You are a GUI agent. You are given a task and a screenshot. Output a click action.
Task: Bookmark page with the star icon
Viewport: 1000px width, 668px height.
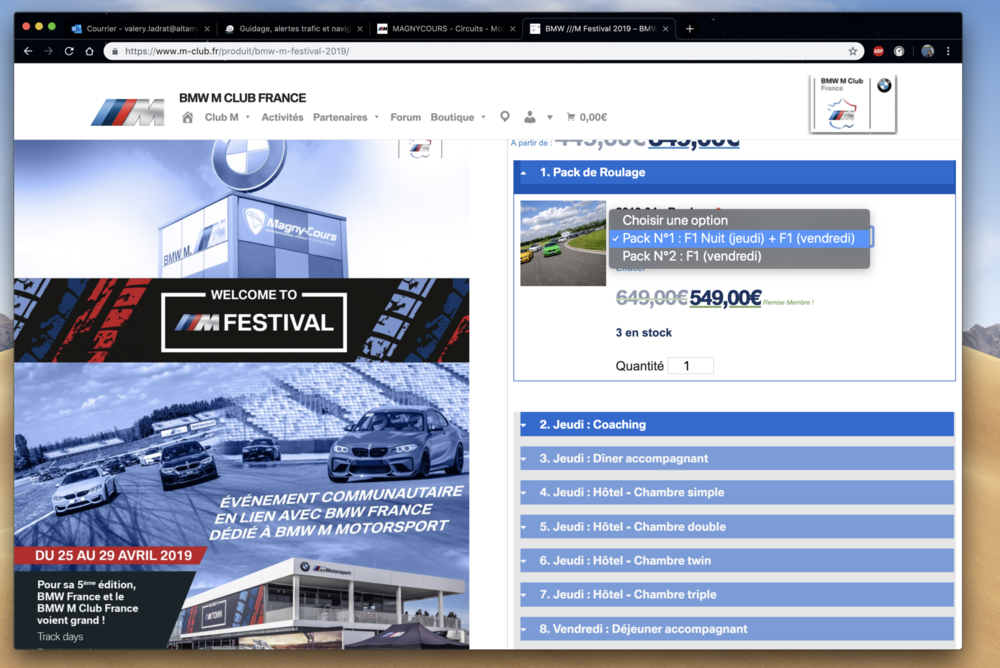tap(853, 51)
